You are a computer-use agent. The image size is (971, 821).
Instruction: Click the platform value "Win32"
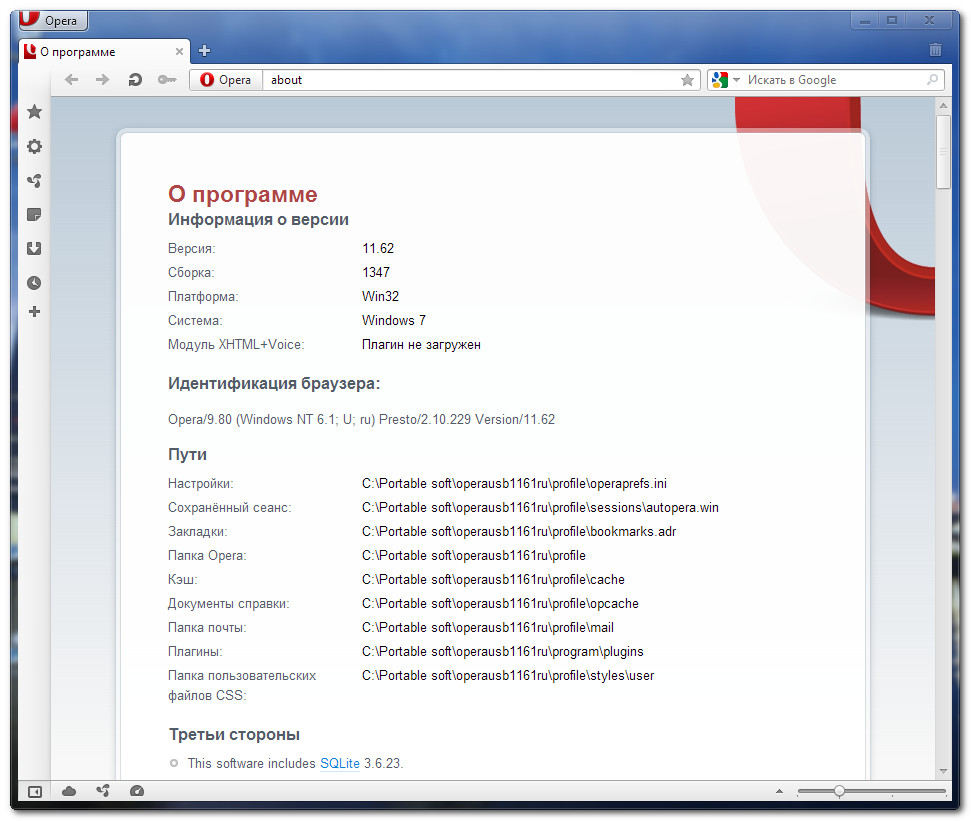click(x=380, y=297)
